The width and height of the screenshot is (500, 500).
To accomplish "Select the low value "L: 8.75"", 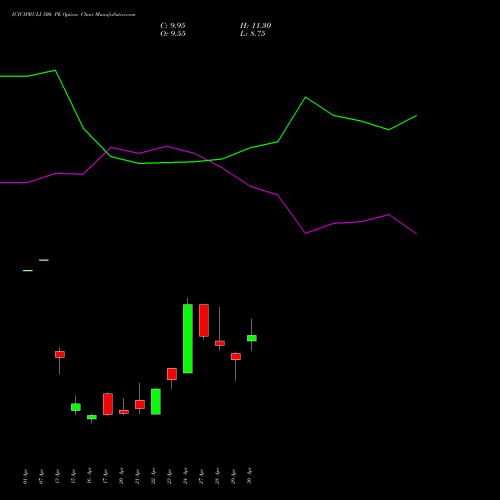I will click(253, 34).
